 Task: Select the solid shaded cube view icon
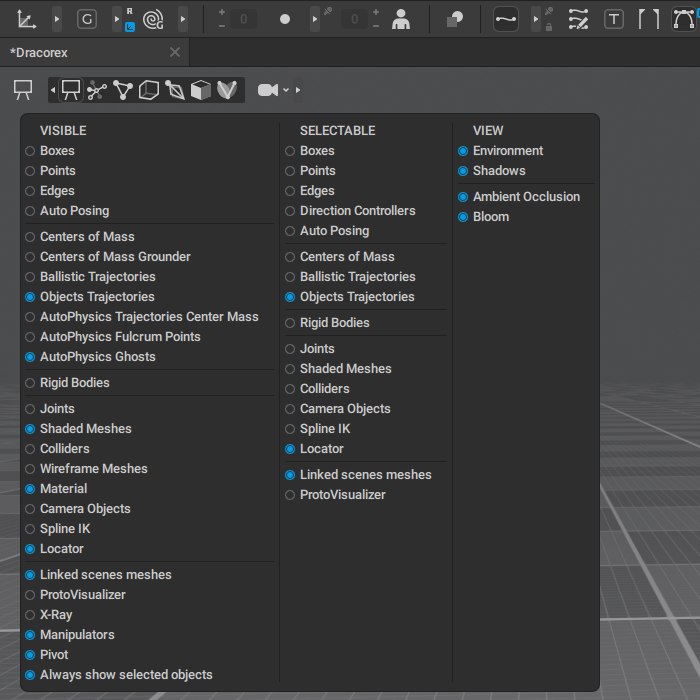click(201, 90)
